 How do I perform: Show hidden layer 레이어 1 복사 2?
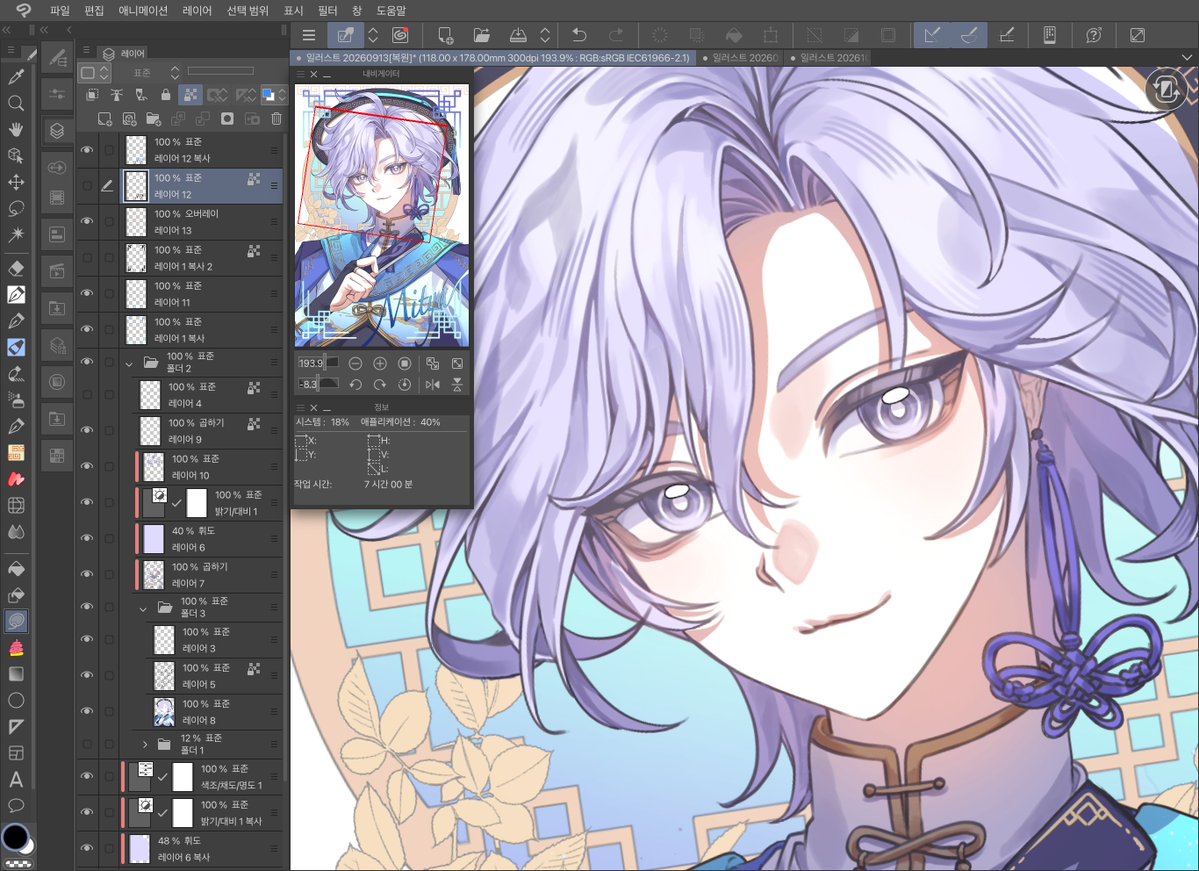pos(87,258)
